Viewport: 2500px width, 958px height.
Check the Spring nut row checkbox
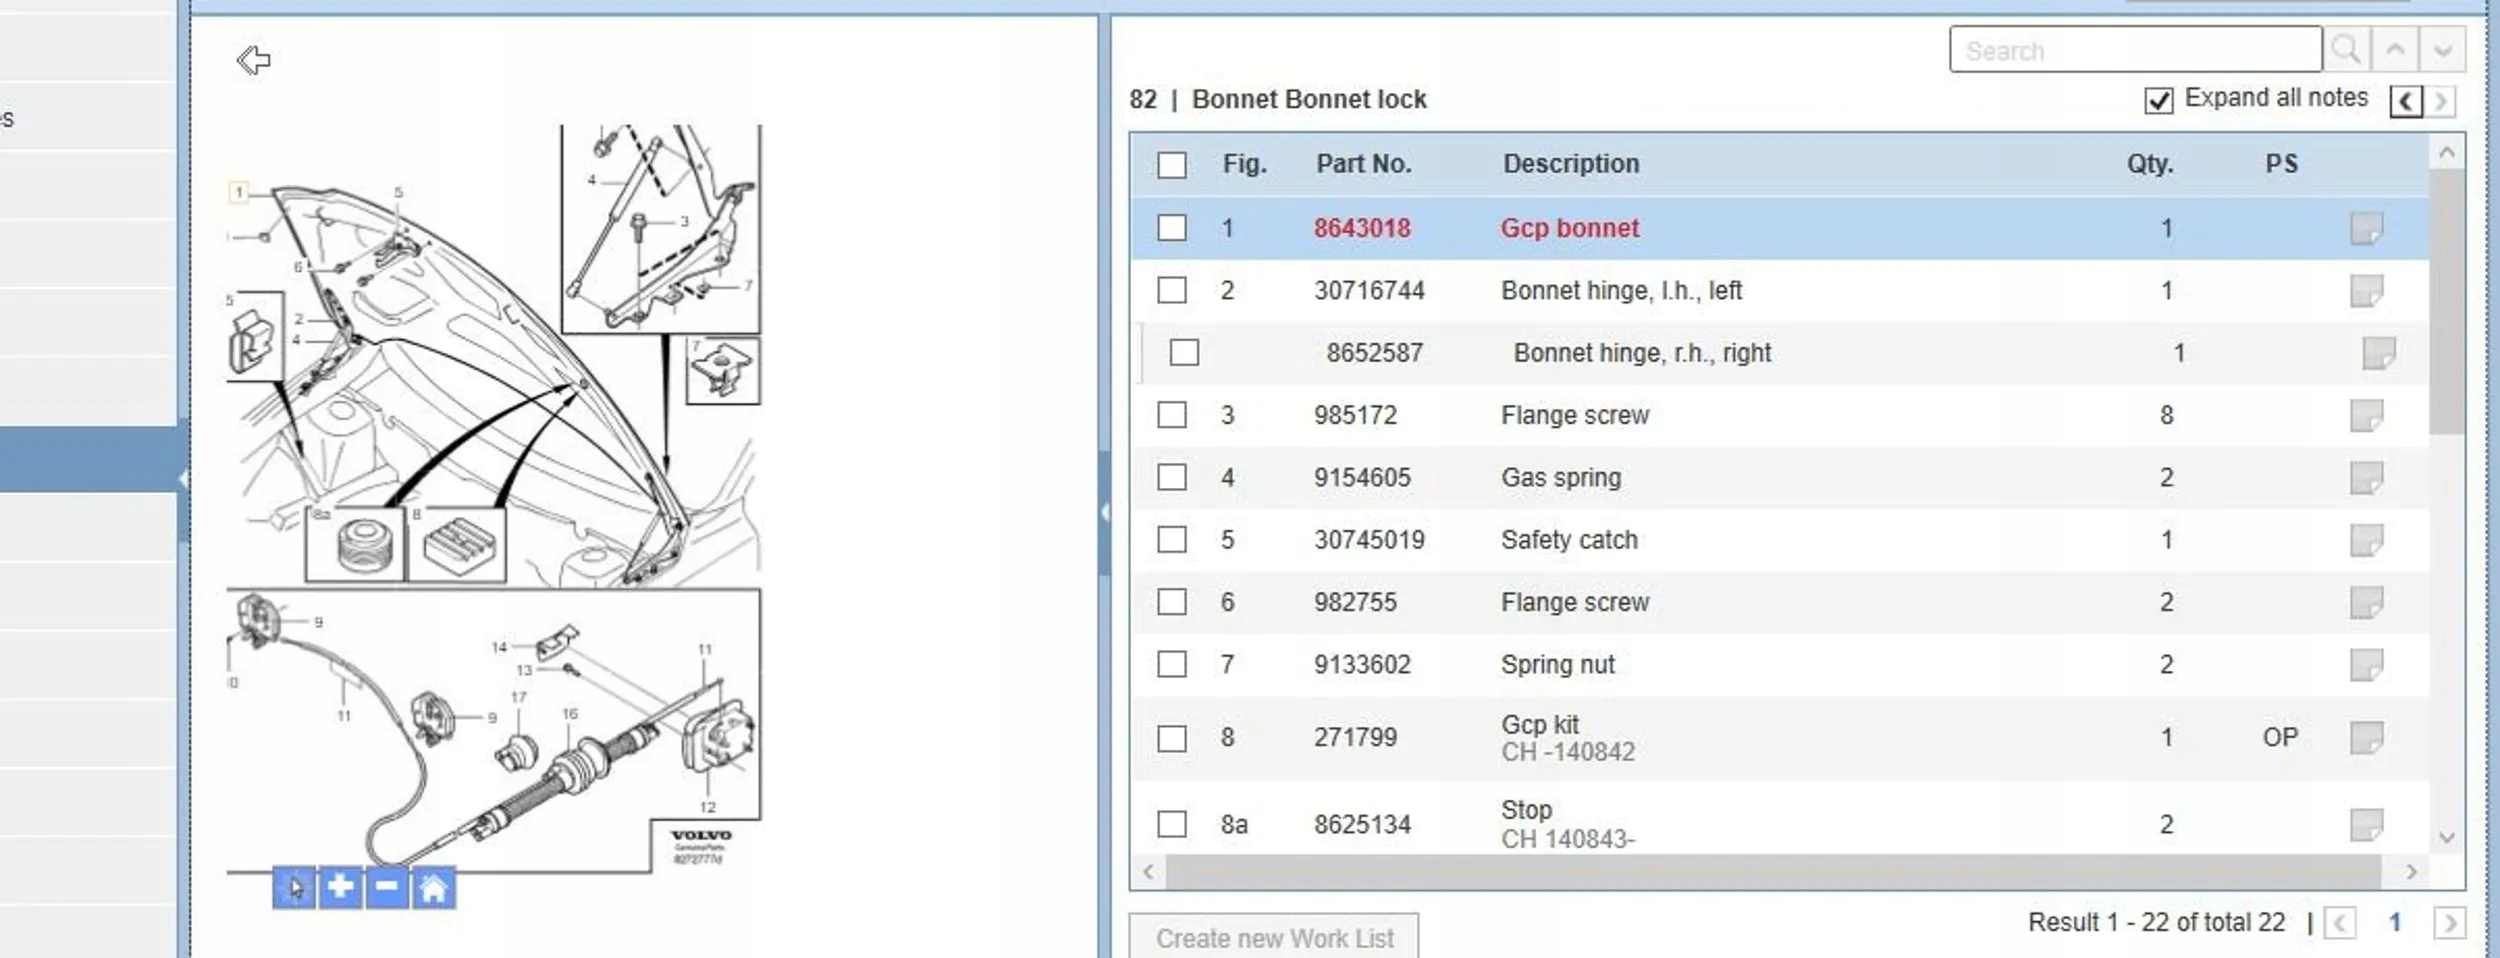point(1171,664)
